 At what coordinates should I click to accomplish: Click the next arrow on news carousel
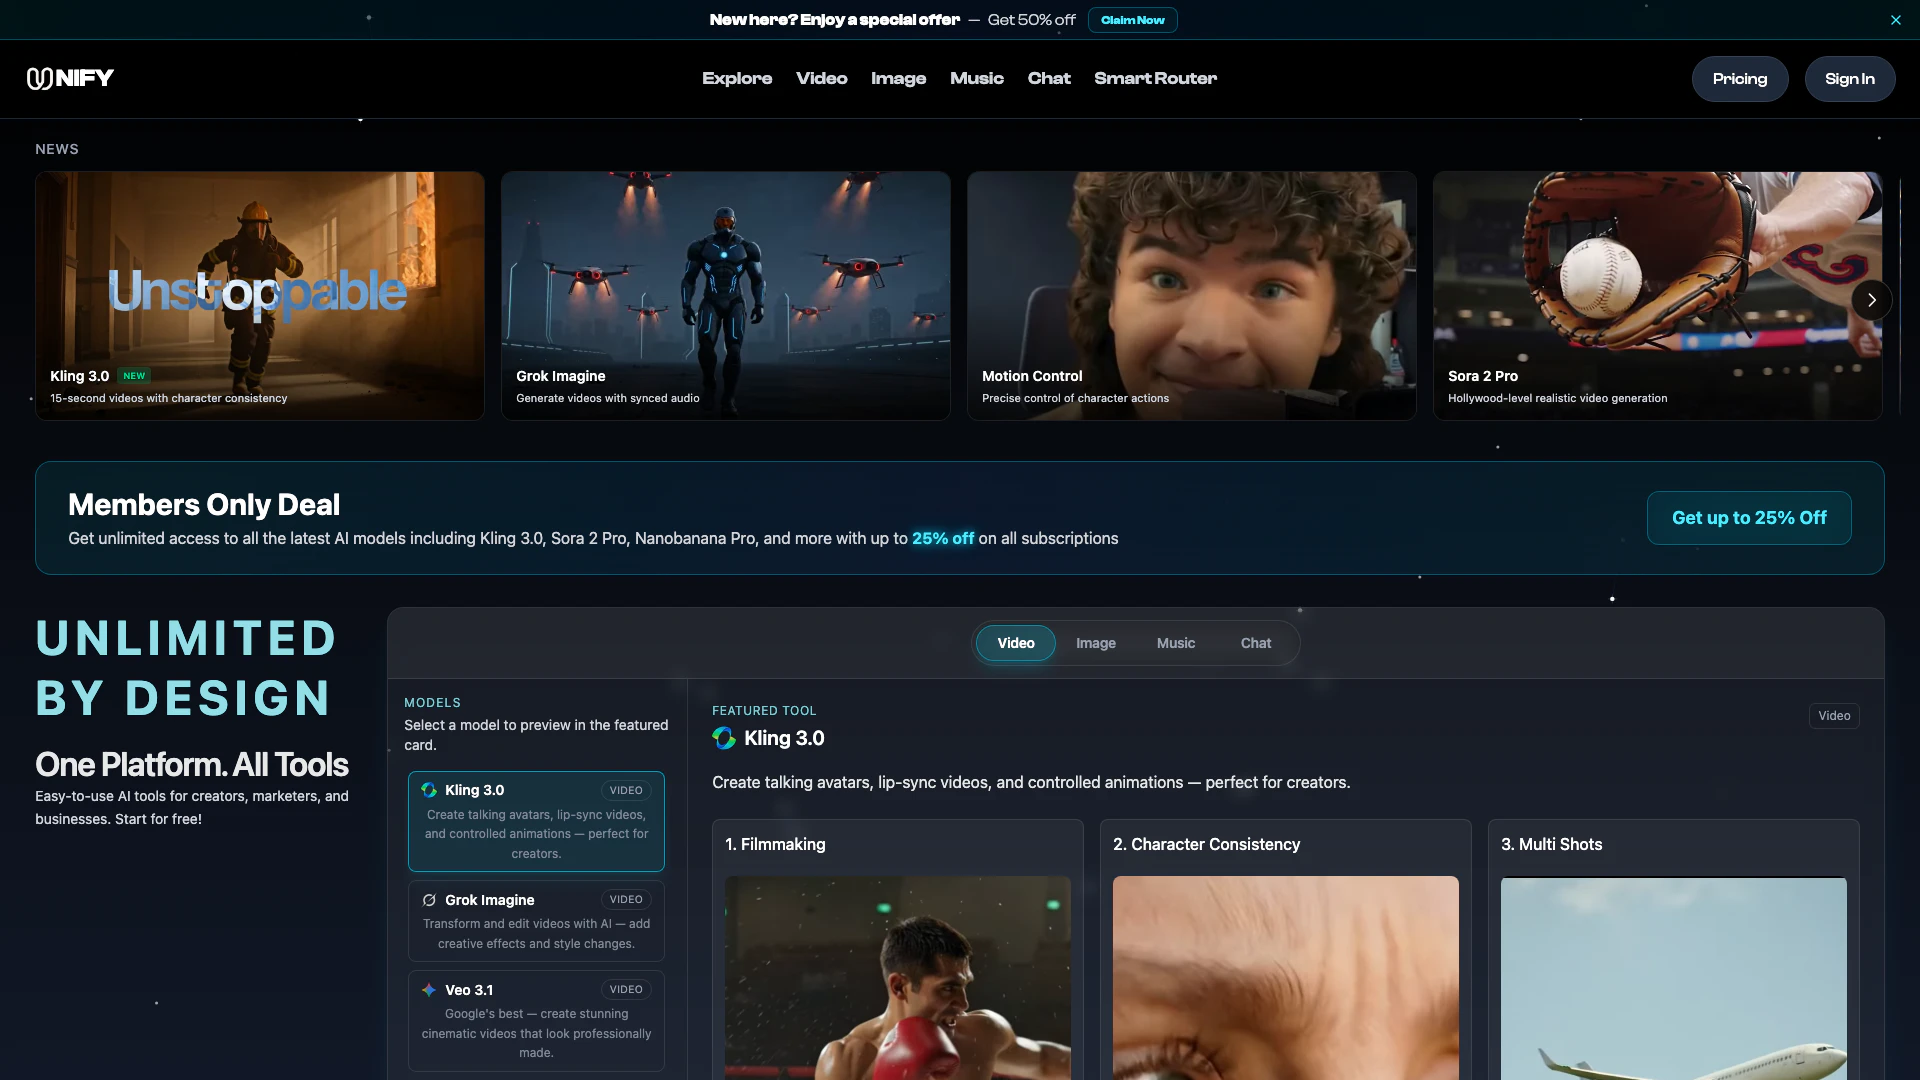pyautogui.click(x=1871, y=300)
